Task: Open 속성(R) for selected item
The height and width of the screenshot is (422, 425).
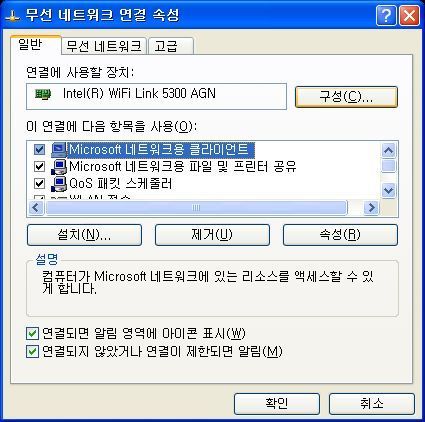Action: (340, 235)
